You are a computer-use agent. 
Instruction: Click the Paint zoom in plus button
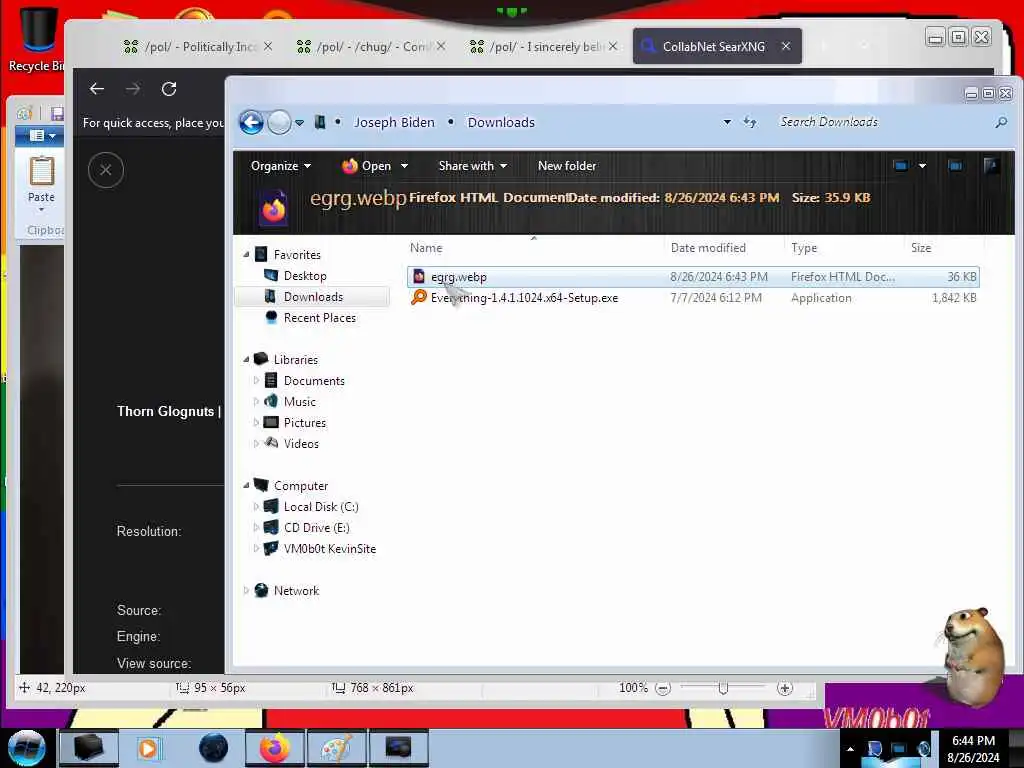point(785,688)
